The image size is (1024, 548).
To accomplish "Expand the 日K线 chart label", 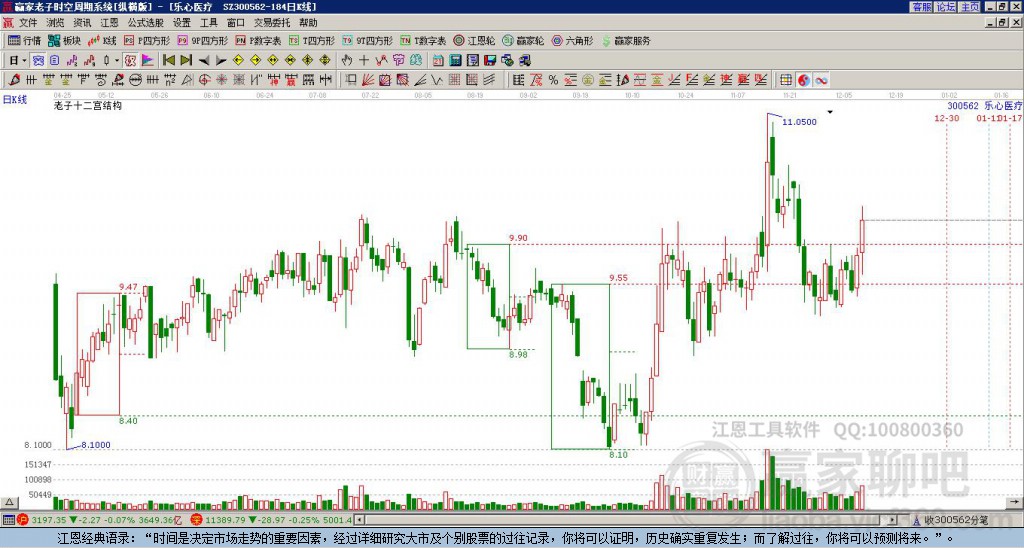I will pyautogui.click(x=15, y=99).
